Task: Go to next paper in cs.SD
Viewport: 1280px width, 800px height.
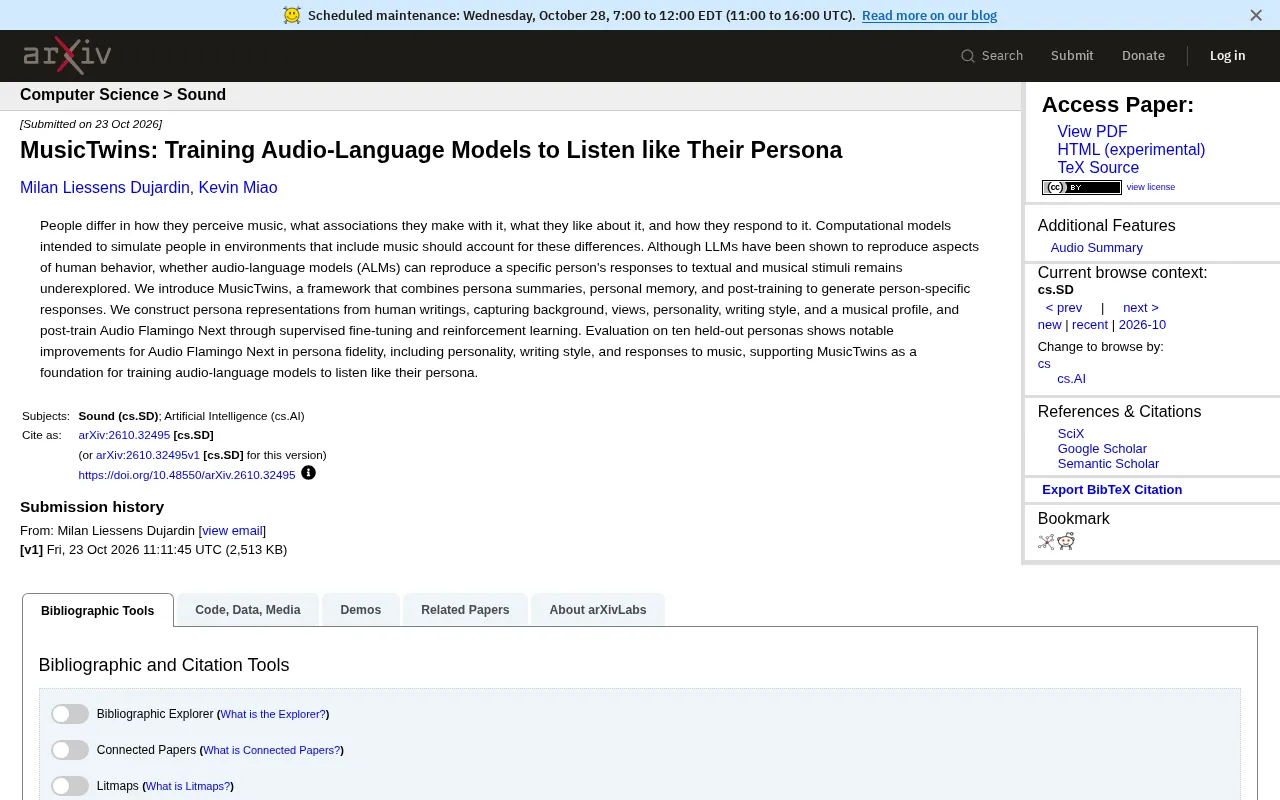Action: (1140, 308)
